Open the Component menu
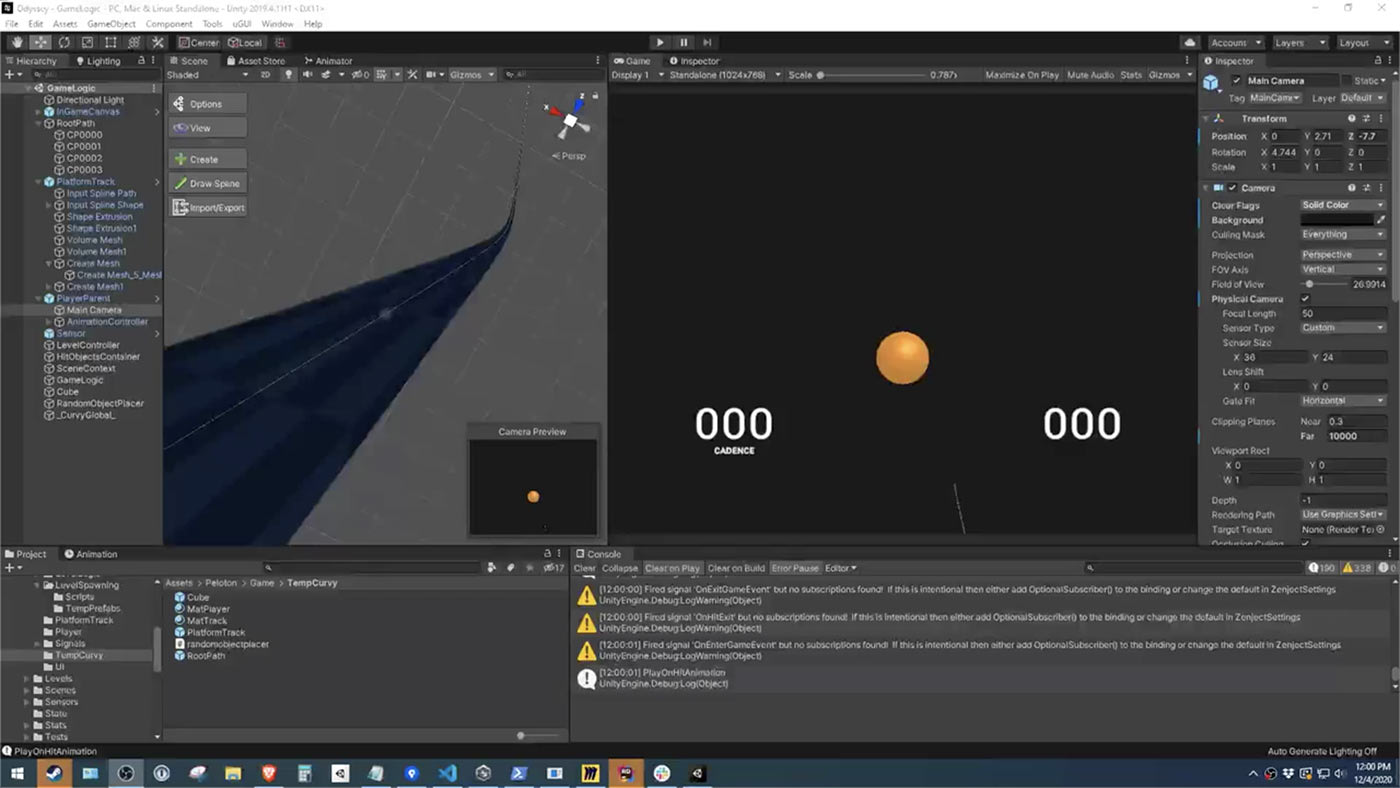 [x=169, y=24]
